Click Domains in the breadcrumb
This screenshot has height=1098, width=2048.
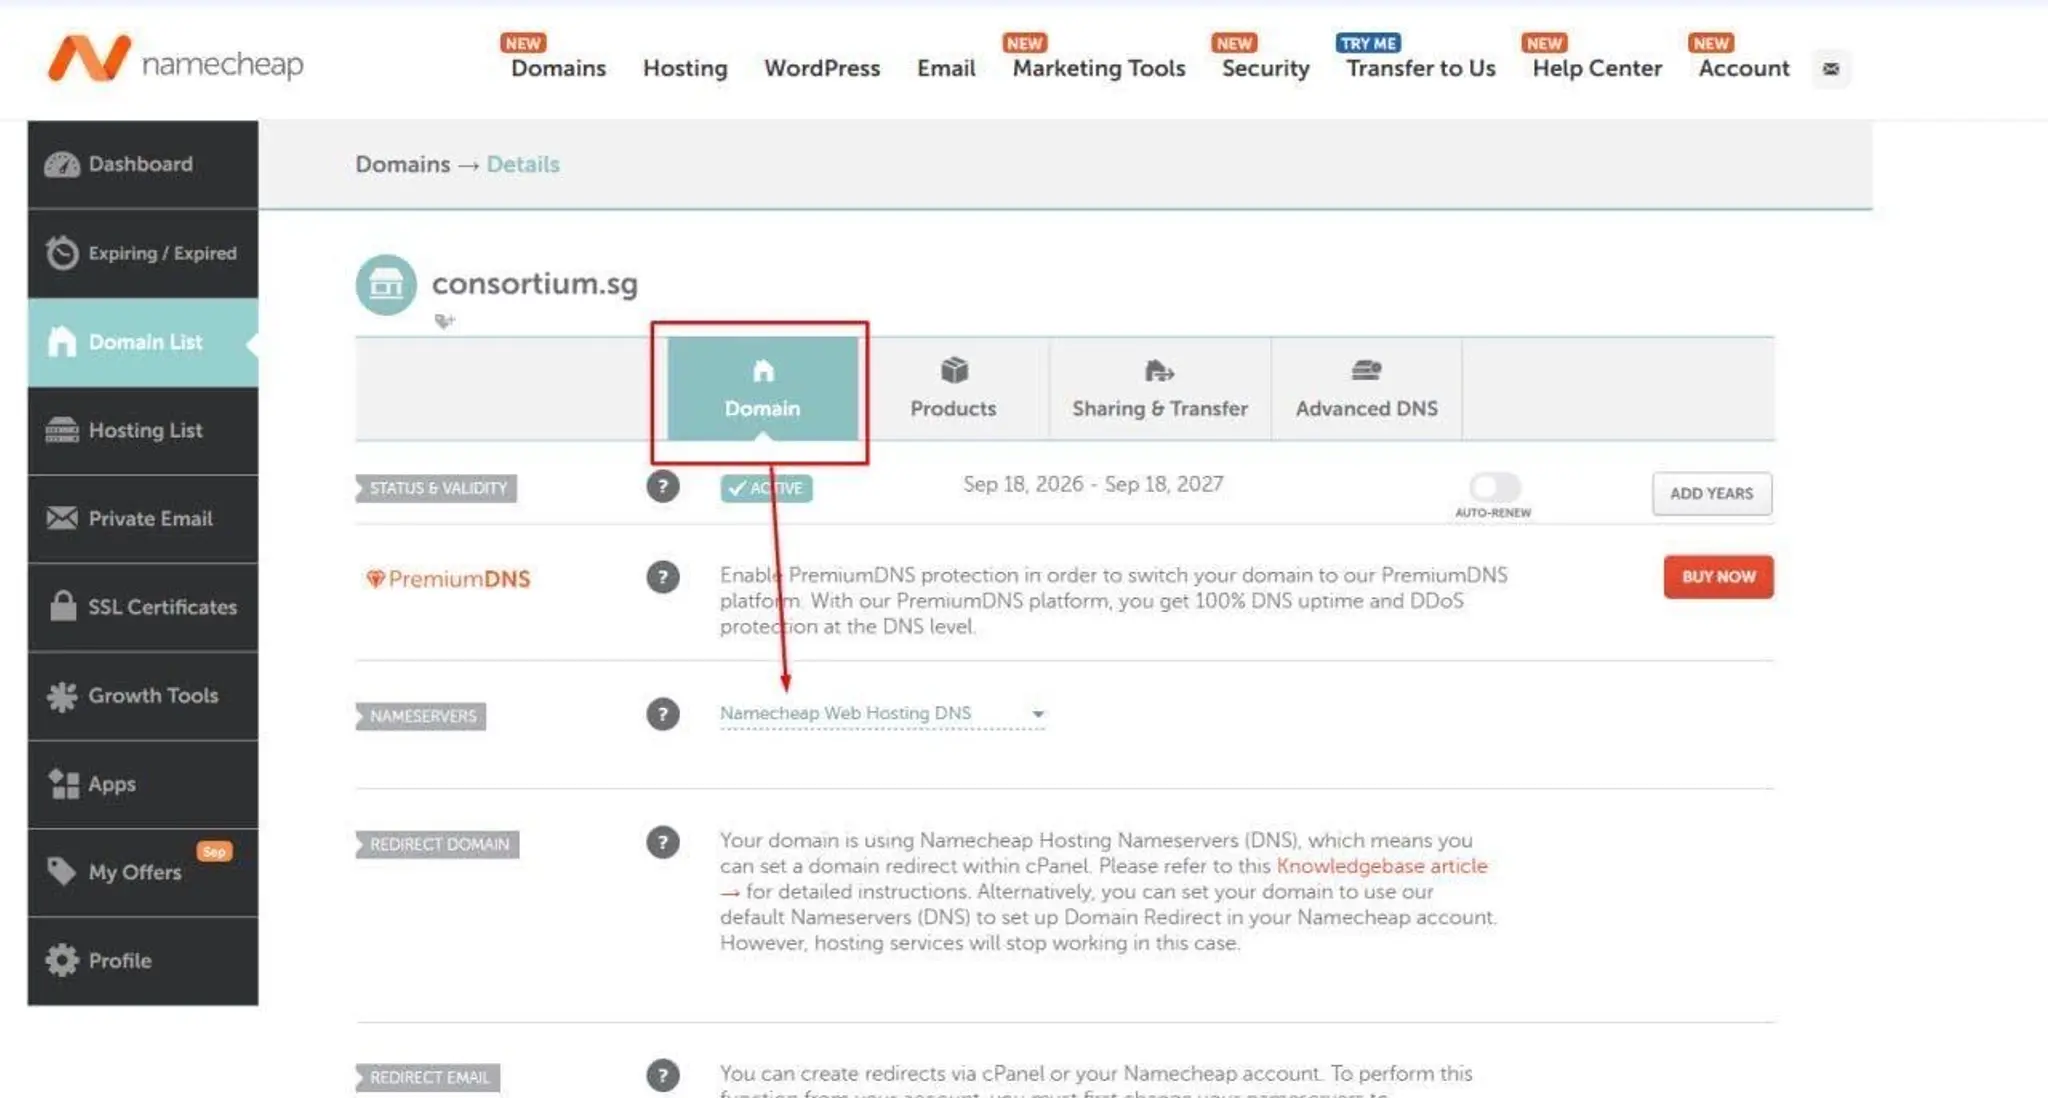pyautogui.click(x=402, y=164)
